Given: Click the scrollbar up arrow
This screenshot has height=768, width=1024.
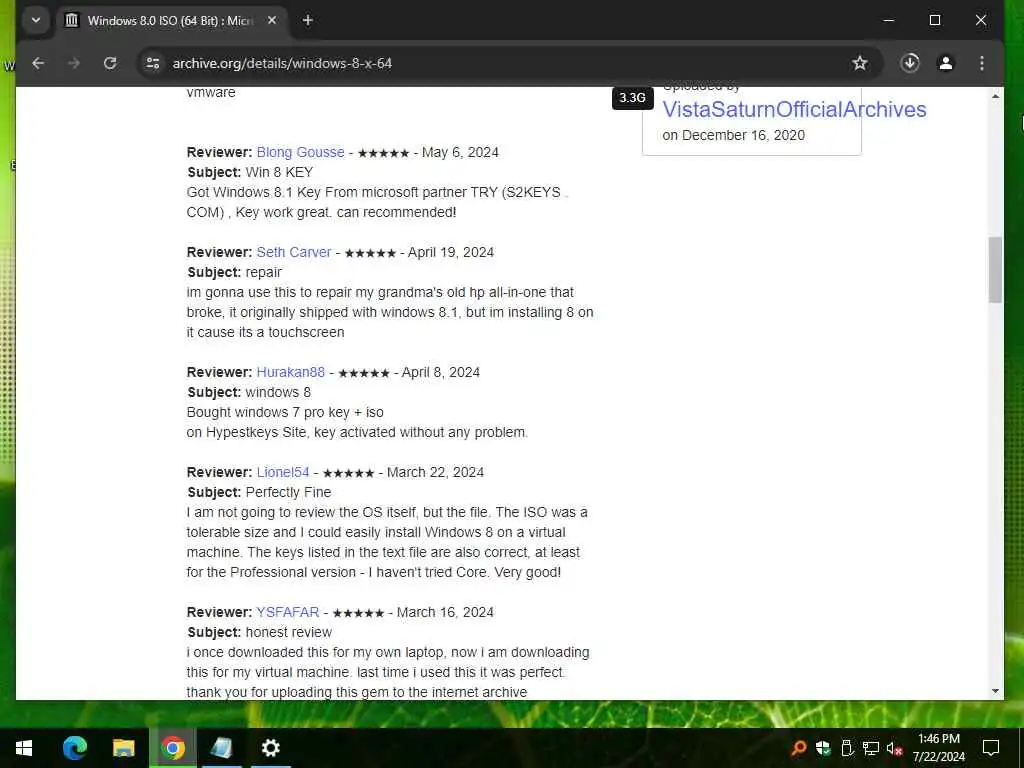Looking at the screenshot, I should click(x=995, y=96).
